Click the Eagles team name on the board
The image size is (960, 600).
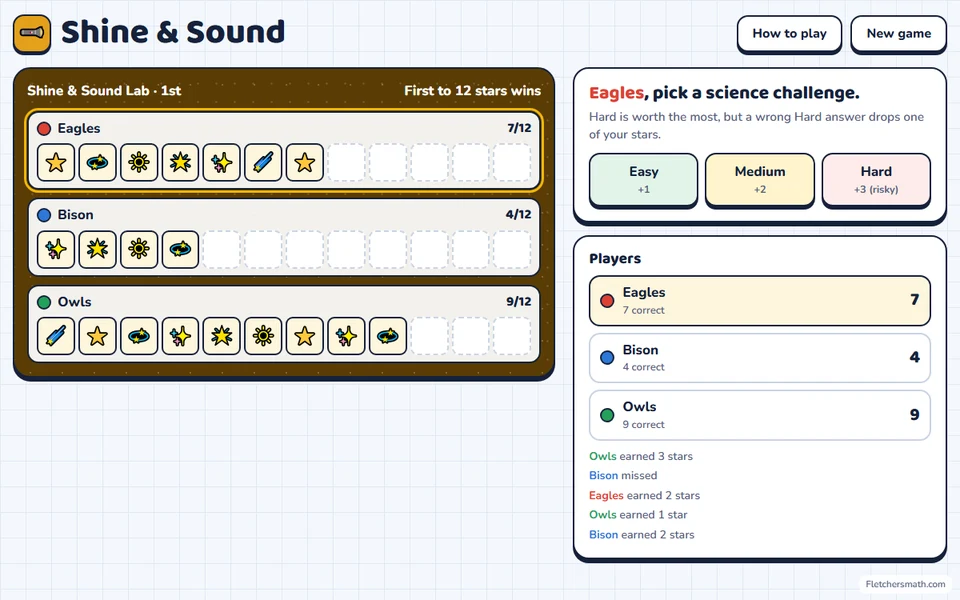tap(79, 128)
